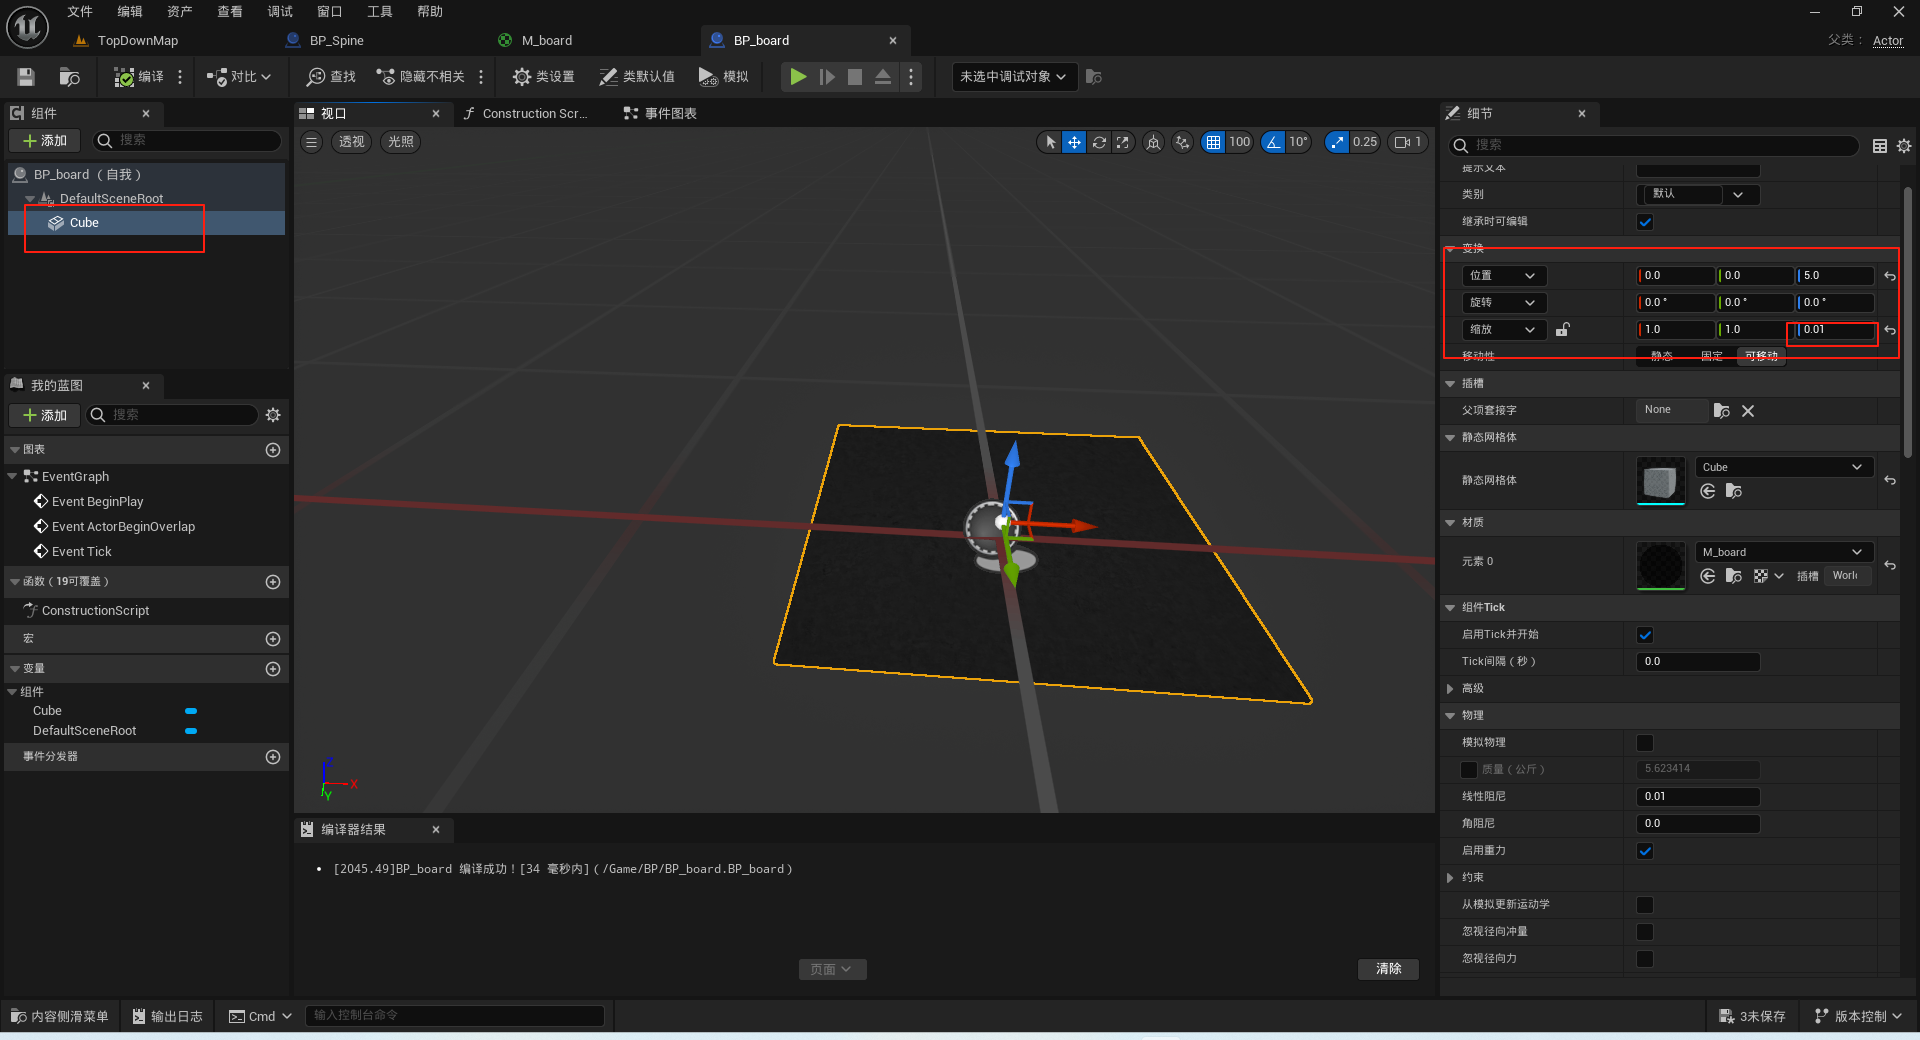The width and height of the screenshot is (1920, 1040).
Task: Open camera speed setting
Action: pyautogui.click(x=1407, y=142)
